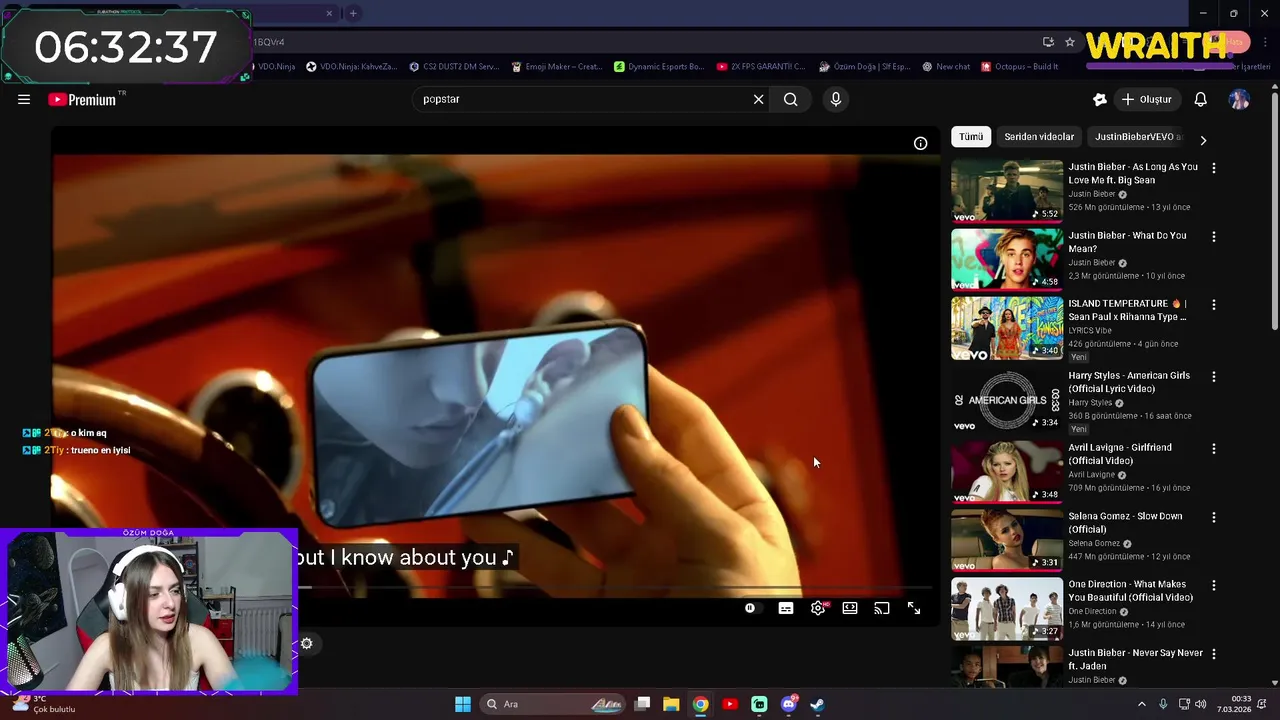This screenshot has width=1280, height=720.
Task: Select the Seriden videolar chip
Action: tap(1039, 137)
